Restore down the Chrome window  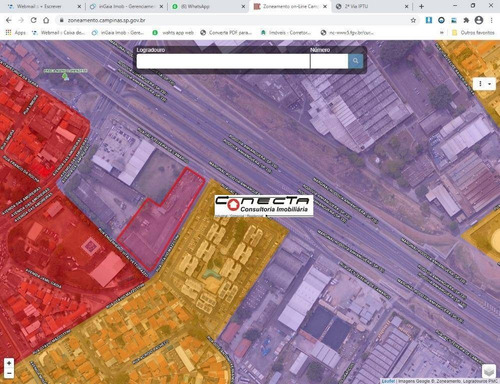click(473, 6)
